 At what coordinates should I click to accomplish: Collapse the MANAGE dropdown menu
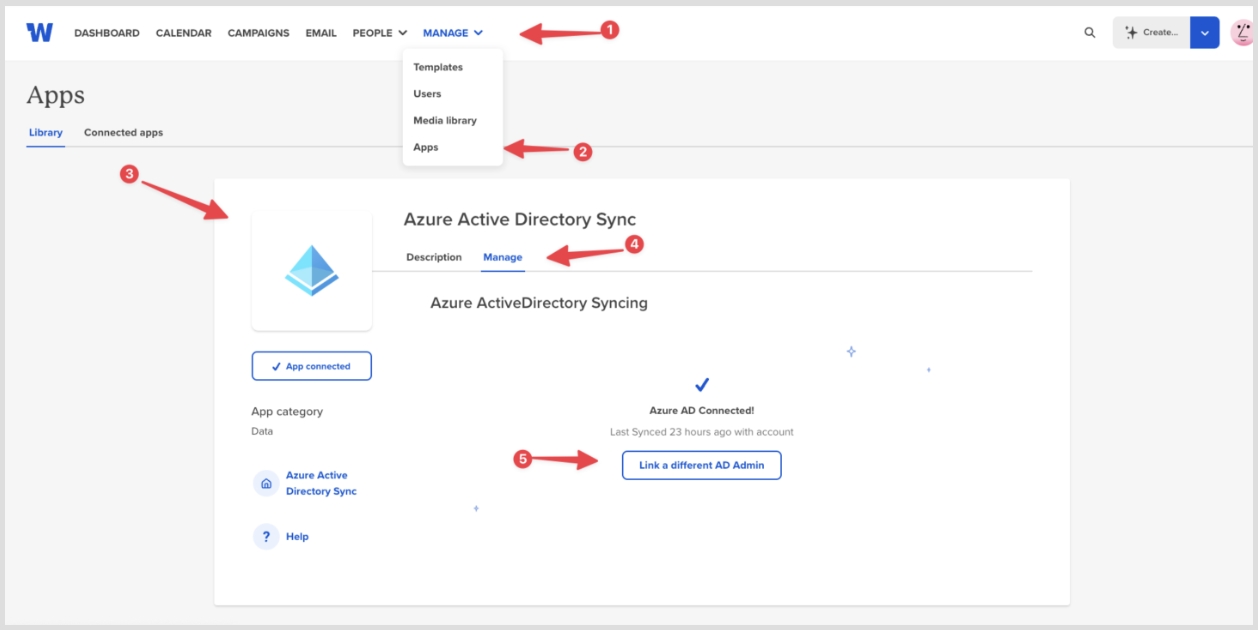click(x=453, y=33)
